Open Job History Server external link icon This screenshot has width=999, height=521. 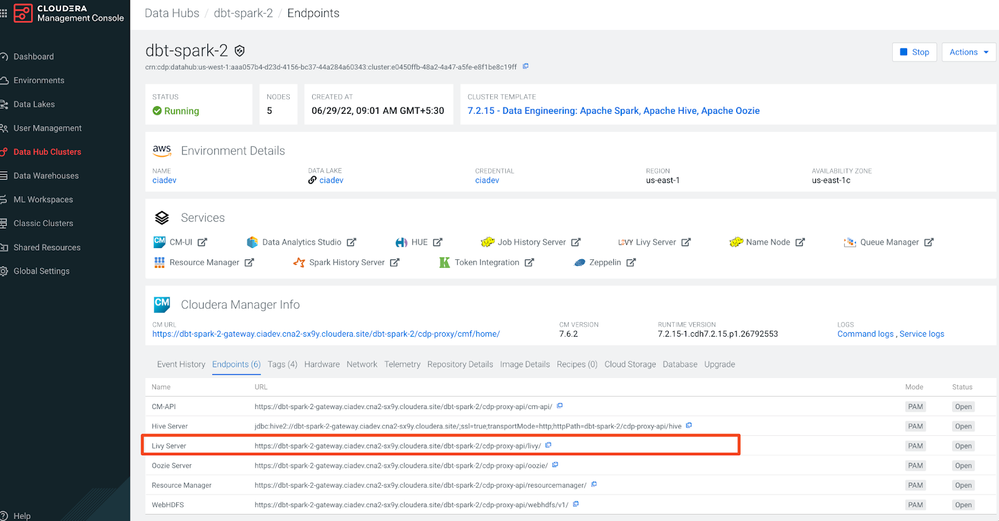click(575, 242)
